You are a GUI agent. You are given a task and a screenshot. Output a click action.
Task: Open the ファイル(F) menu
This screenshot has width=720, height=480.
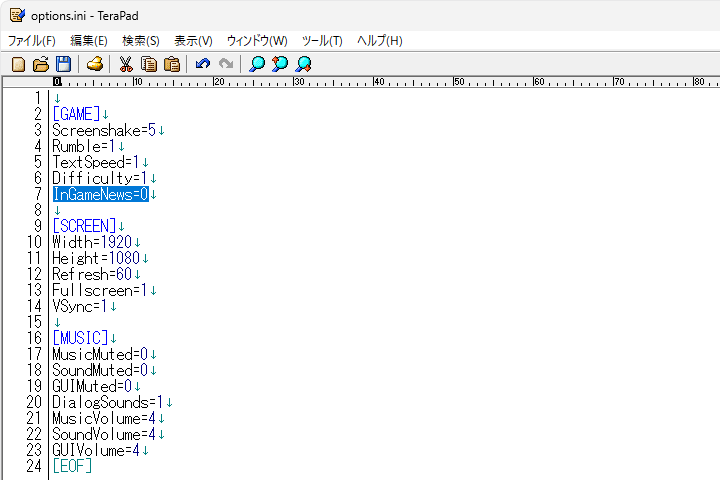coord(32,41)
